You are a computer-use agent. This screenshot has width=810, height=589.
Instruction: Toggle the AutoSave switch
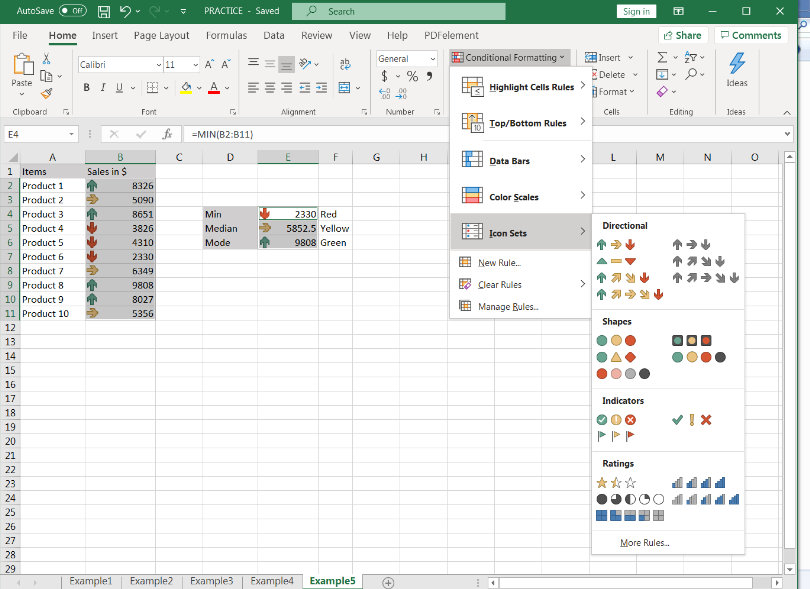73,11
